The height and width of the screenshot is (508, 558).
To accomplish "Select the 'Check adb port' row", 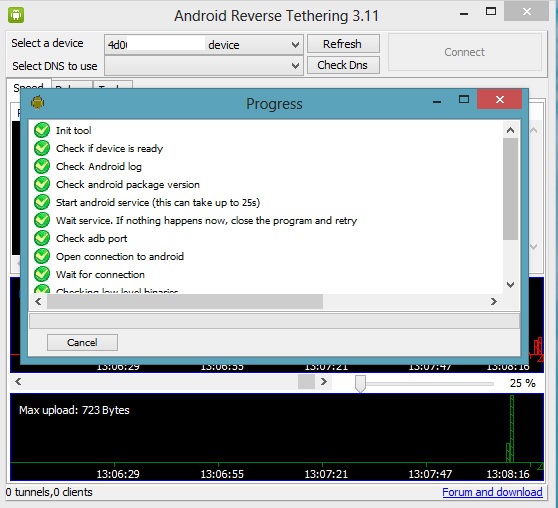I will coord(91,238).
